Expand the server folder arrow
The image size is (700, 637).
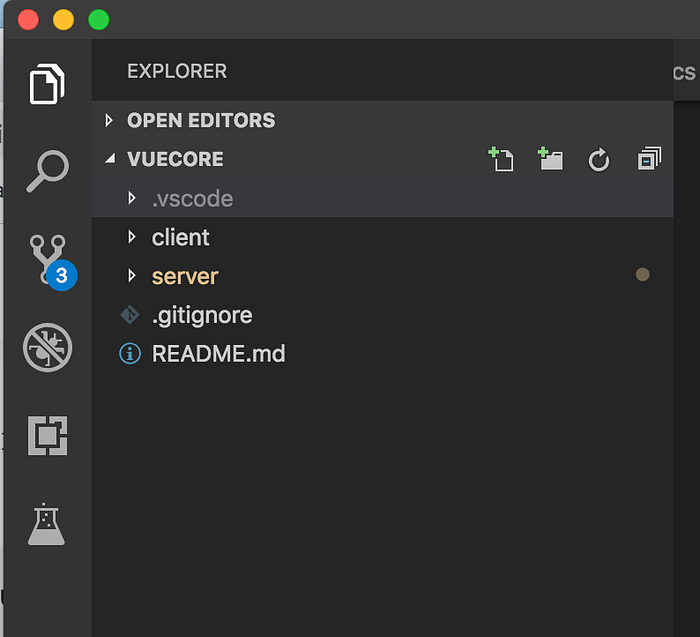tap(132, 275)
